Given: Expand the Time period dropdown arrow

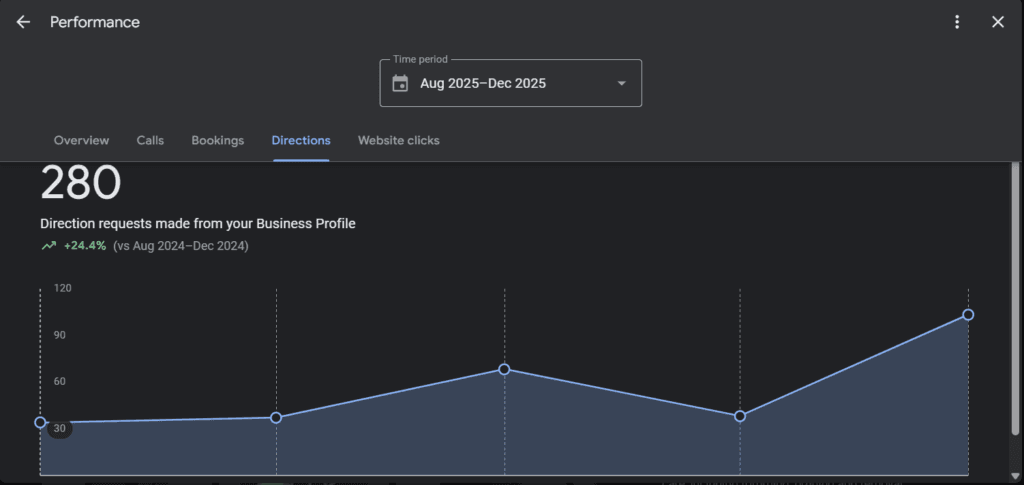Looking at the screenshot, I should coord(621,83).
